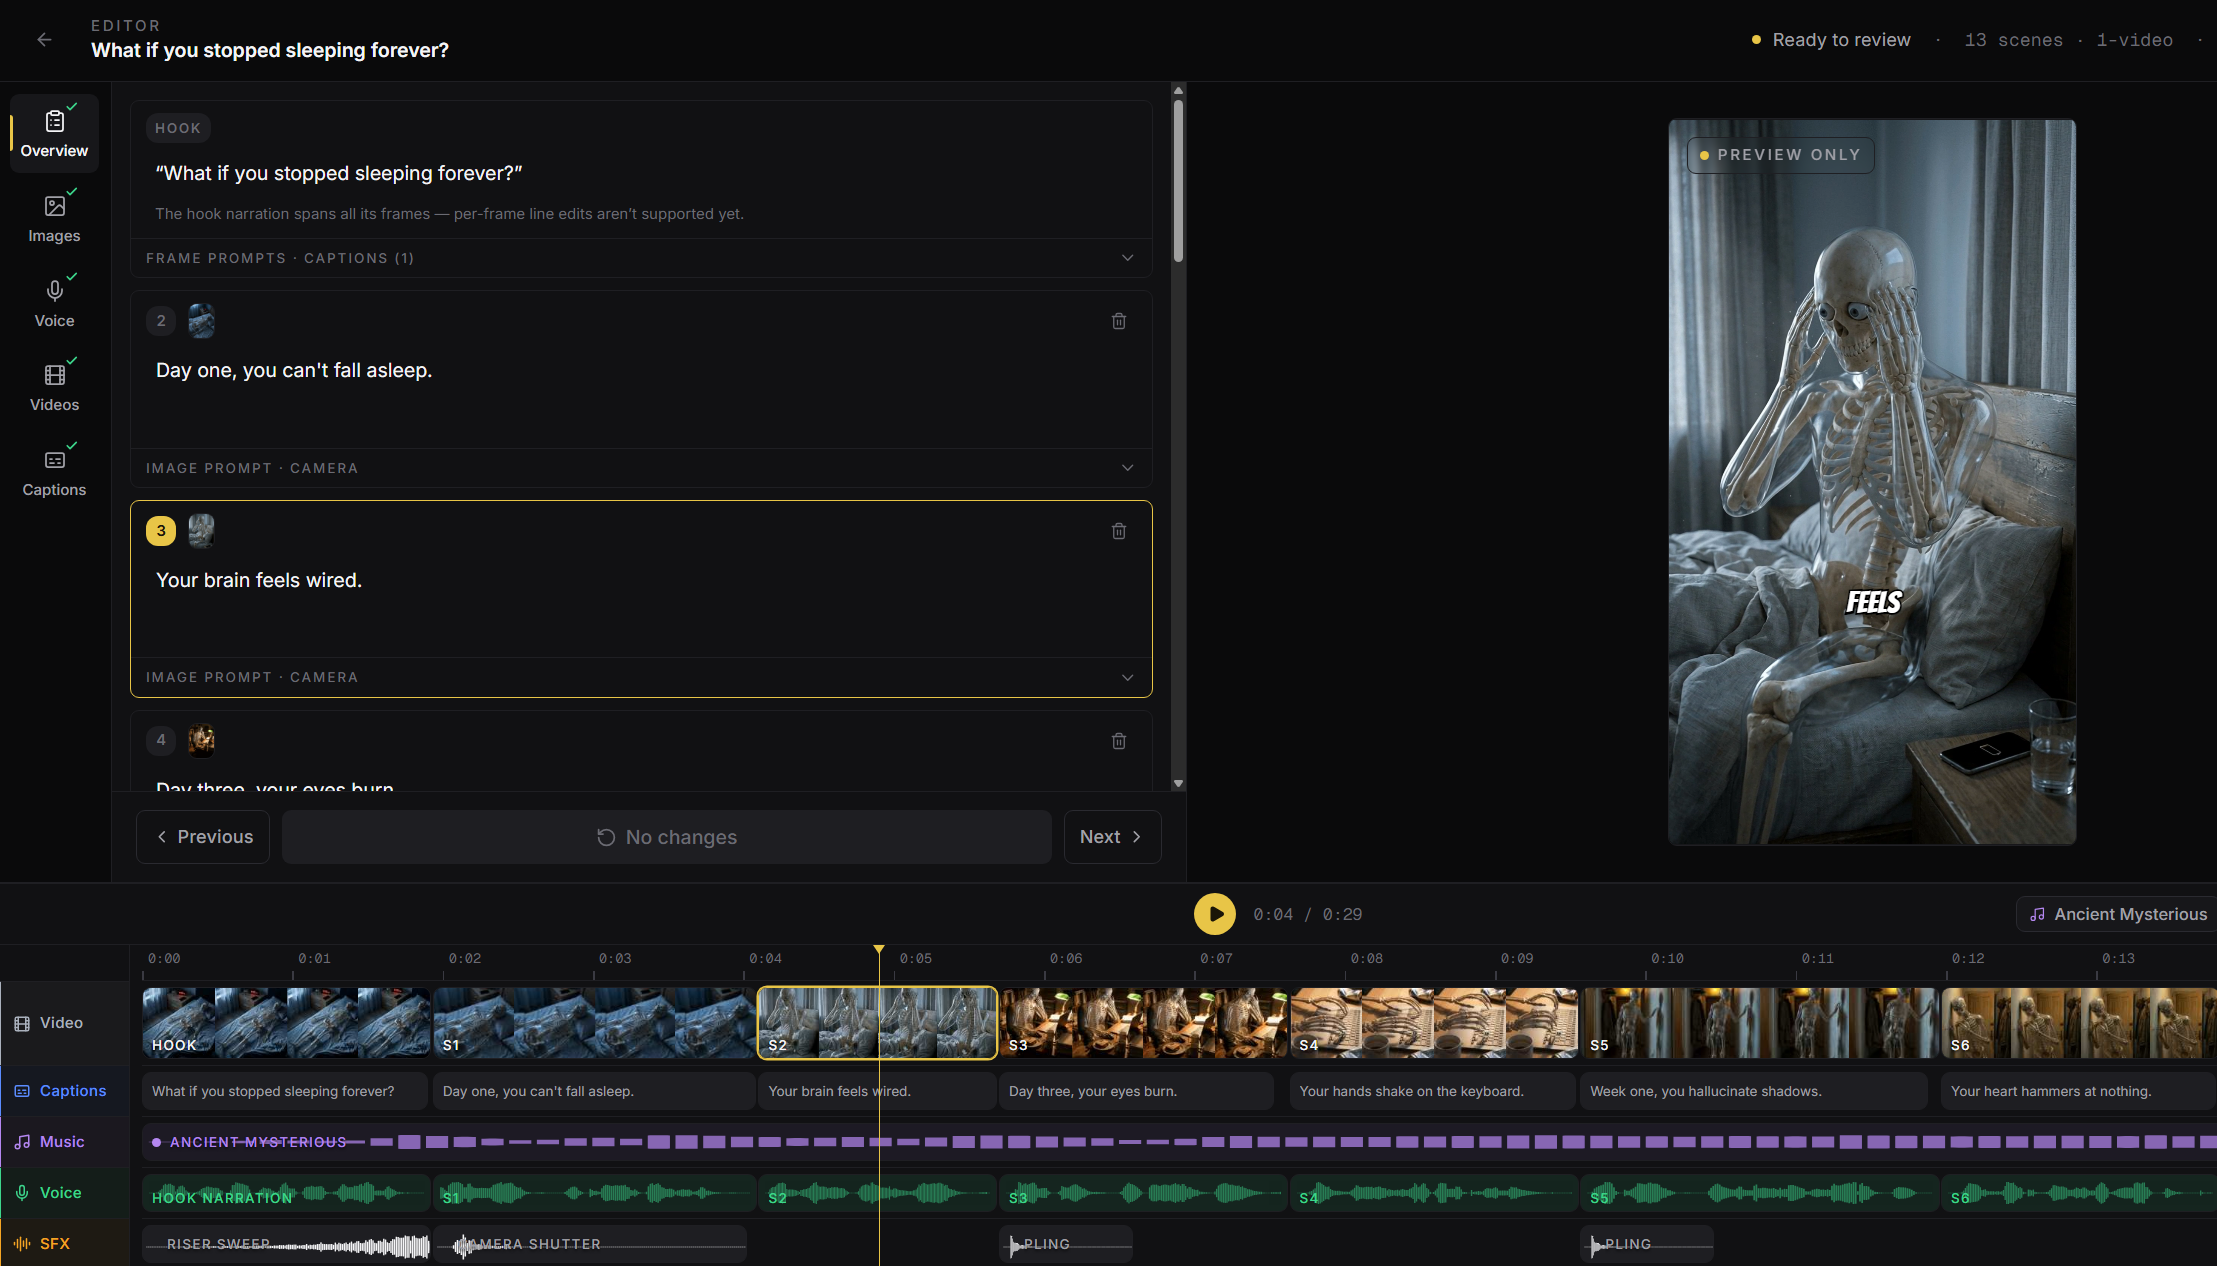Edit text 'Day one, you can't fall asleep.'
The image size is (2217, 1266).
pos(294,370)
